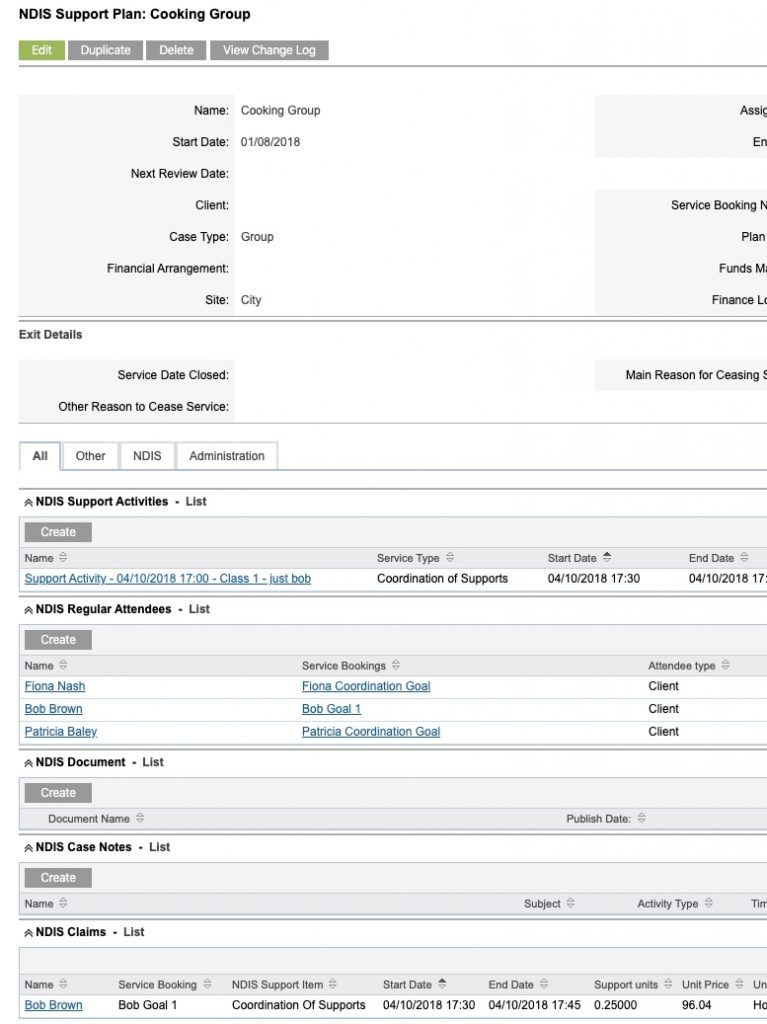The width and height of the screenshot is (767, 1024).
Task: Collapse the NDIS Support Activities section
Action: [x=28, y=502]
